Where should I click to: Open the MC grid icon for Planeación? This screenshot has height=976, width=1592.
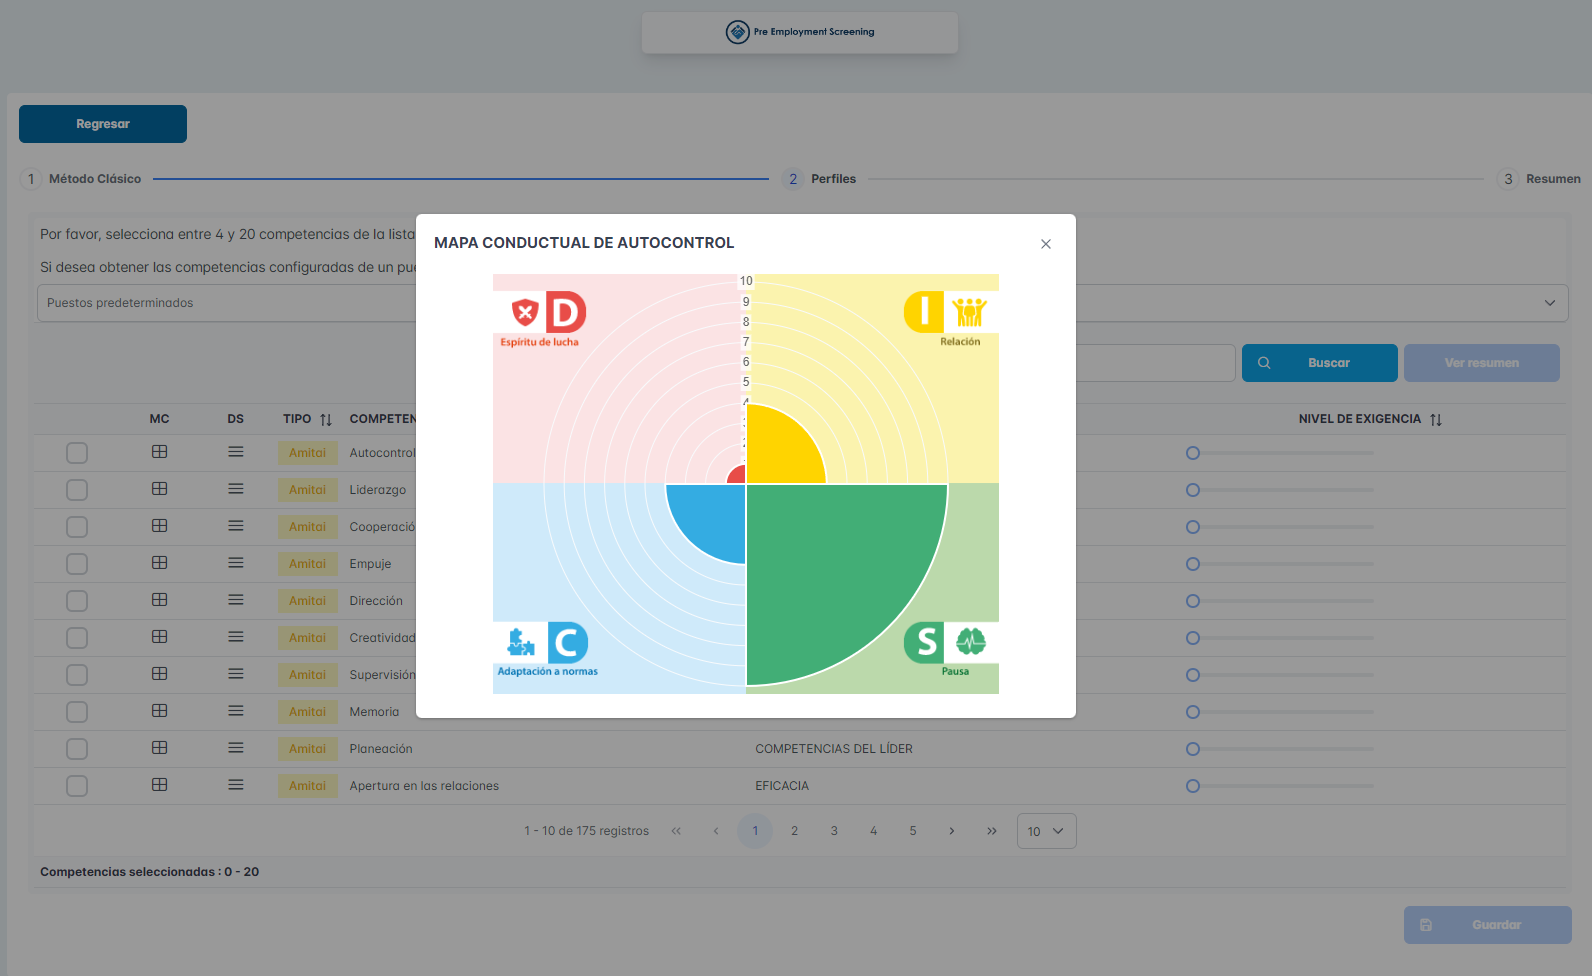(159, 748)
